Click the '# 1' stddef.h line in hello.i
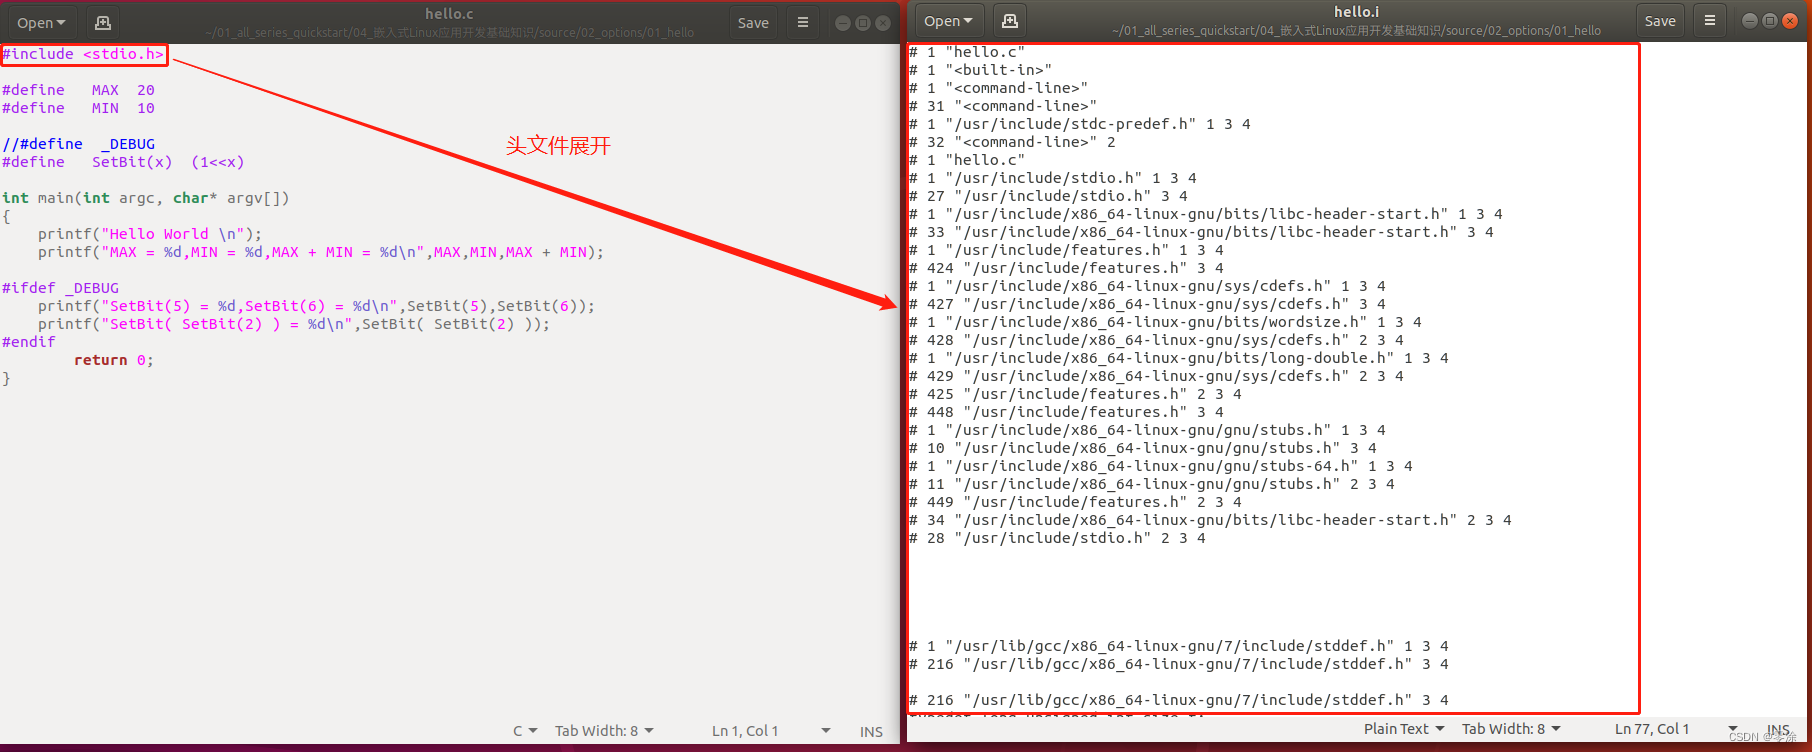Image resolution: width=1812 pixels, height=752 pixels. (x=1179, y=646)
